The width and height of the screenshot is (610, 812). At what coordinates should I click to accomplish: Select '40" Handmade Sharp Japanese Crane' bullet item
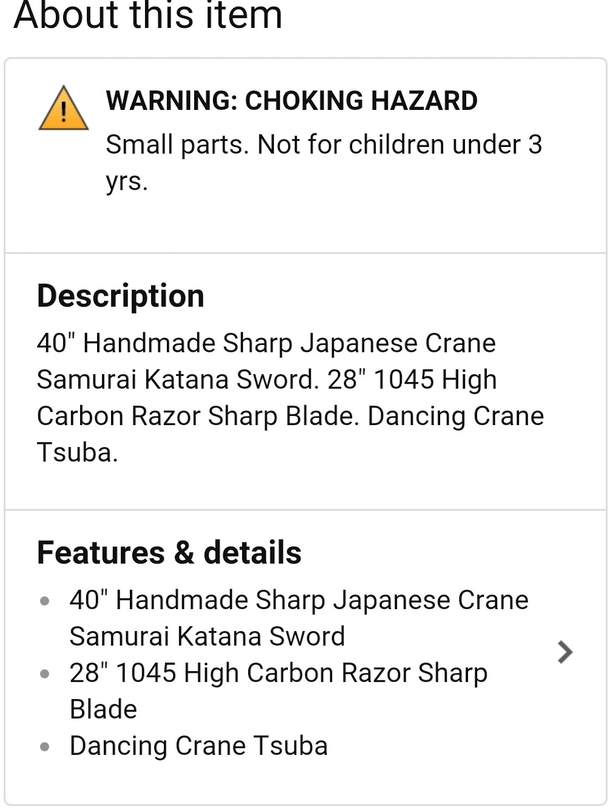tap(299, 600)
